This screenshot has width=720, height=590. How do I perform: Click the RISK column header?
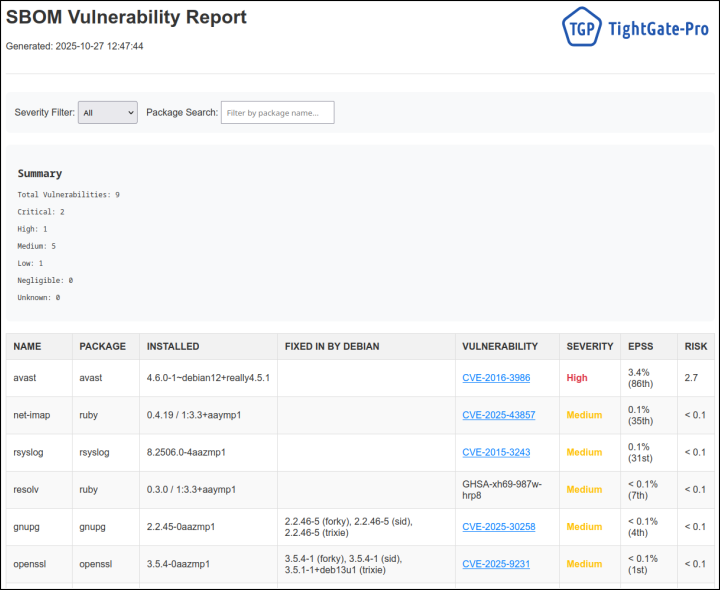point(695,346)
